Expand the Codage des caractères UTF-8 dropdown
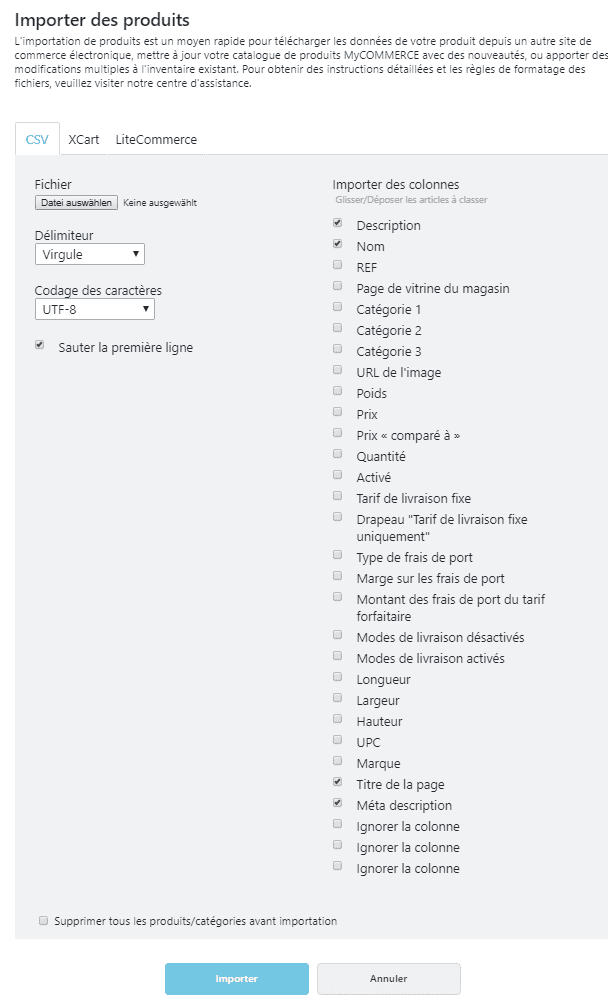Viewport: 608px width, 1005px height. (x=95, y=309)
